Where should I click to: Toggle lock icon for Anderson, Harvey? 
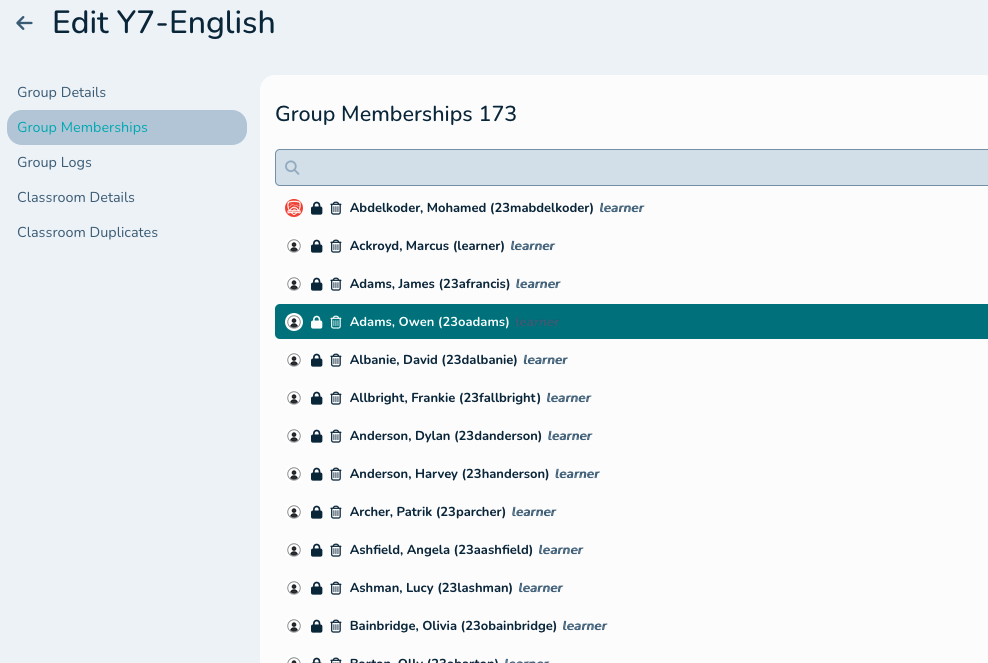click(x=316, y=474)
